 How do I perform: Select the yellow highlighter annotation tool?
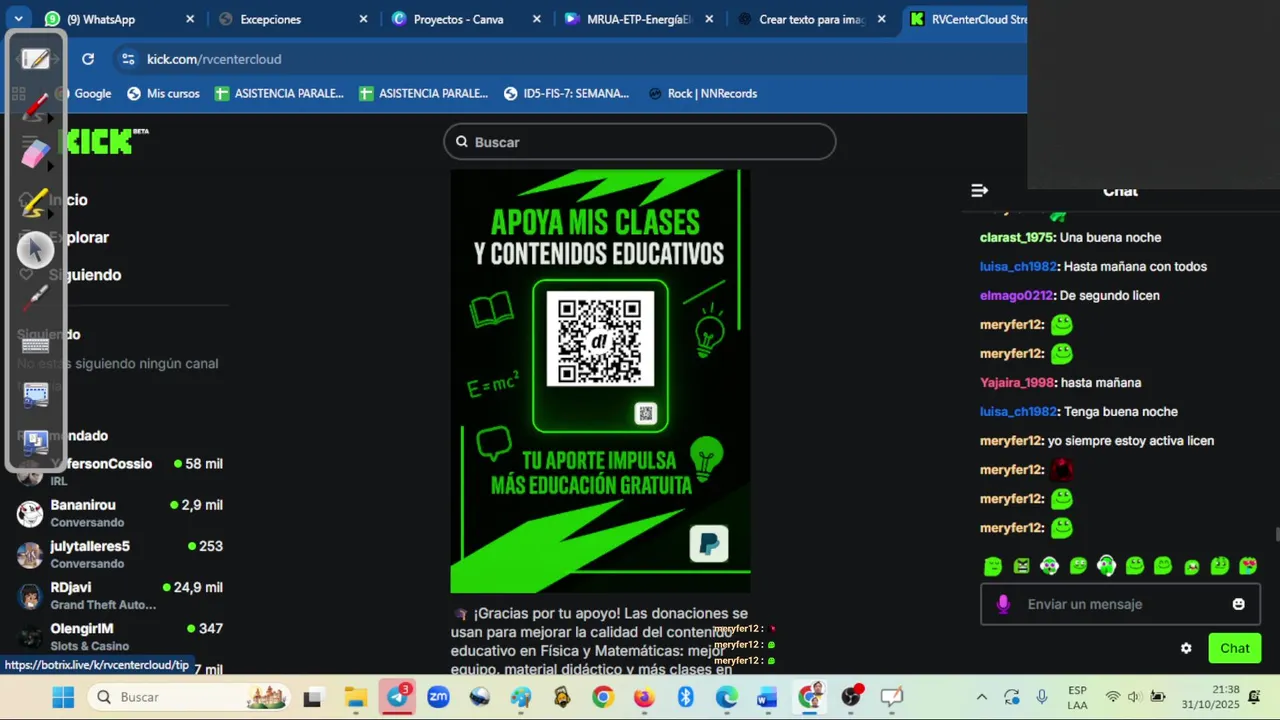coord(35,203)
